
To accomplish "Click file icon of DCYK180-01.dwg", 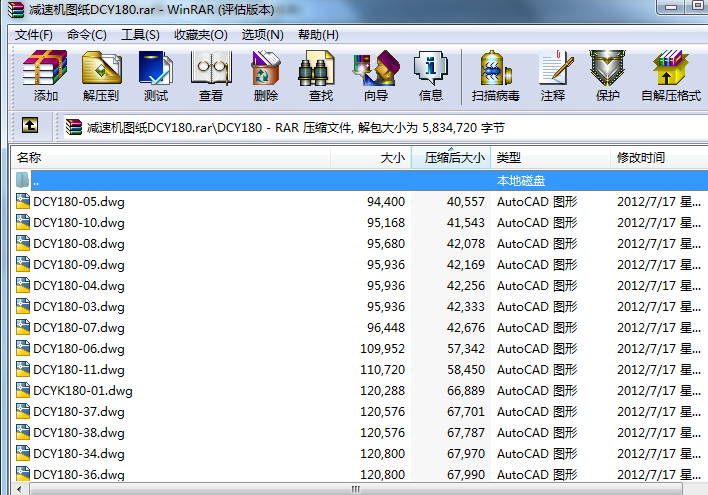I will click(23, 390).
